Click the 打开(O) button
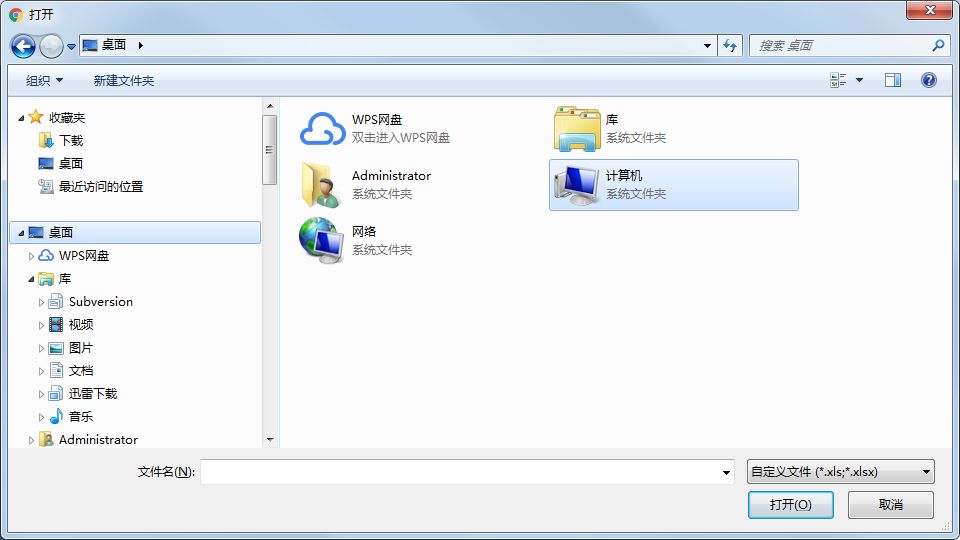This screenshot has height=540, width=960. 790,504
